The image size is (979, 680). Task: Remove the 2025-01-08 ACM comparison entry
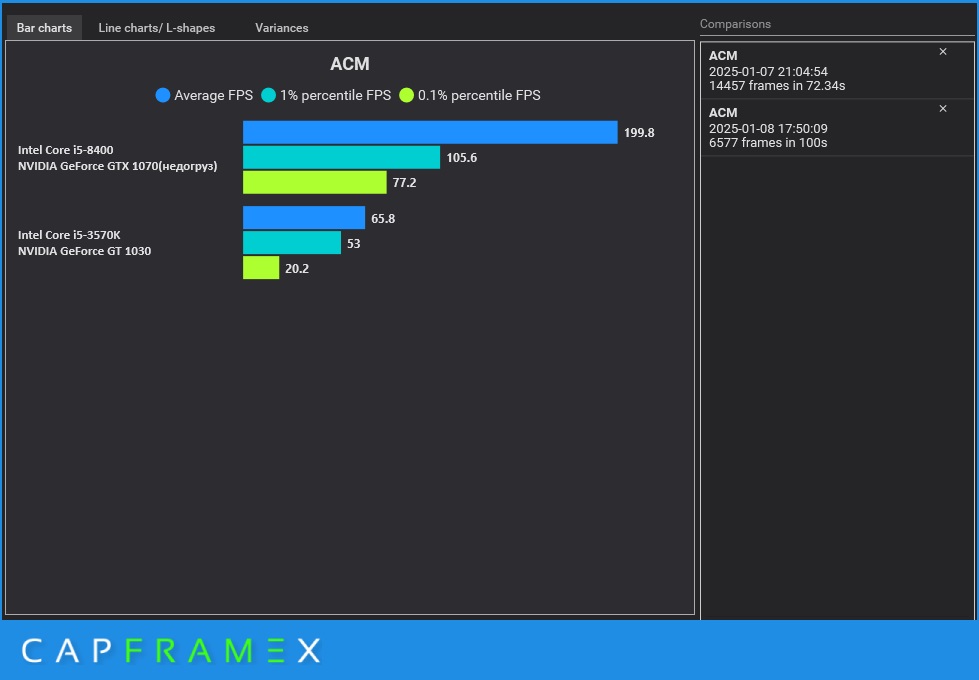943,109
